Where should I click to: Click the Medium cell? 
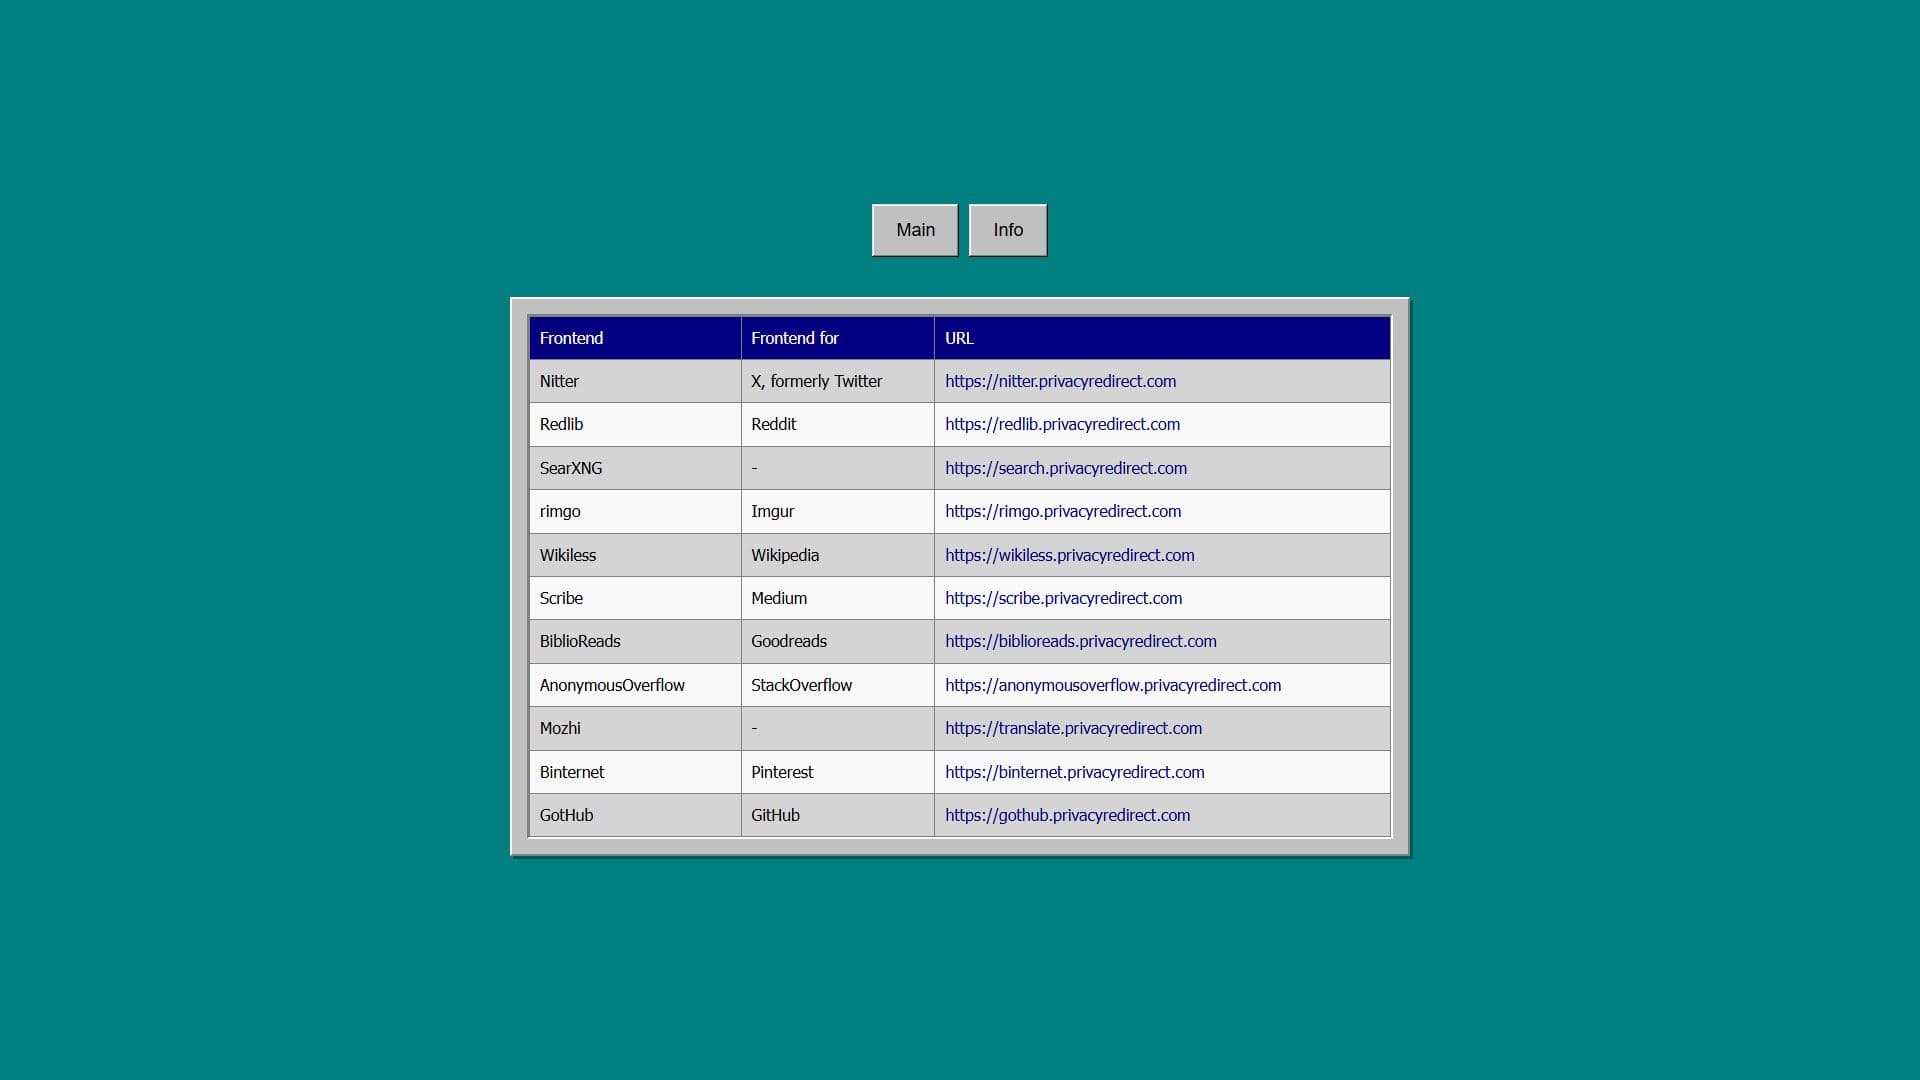tap(838, 598)
